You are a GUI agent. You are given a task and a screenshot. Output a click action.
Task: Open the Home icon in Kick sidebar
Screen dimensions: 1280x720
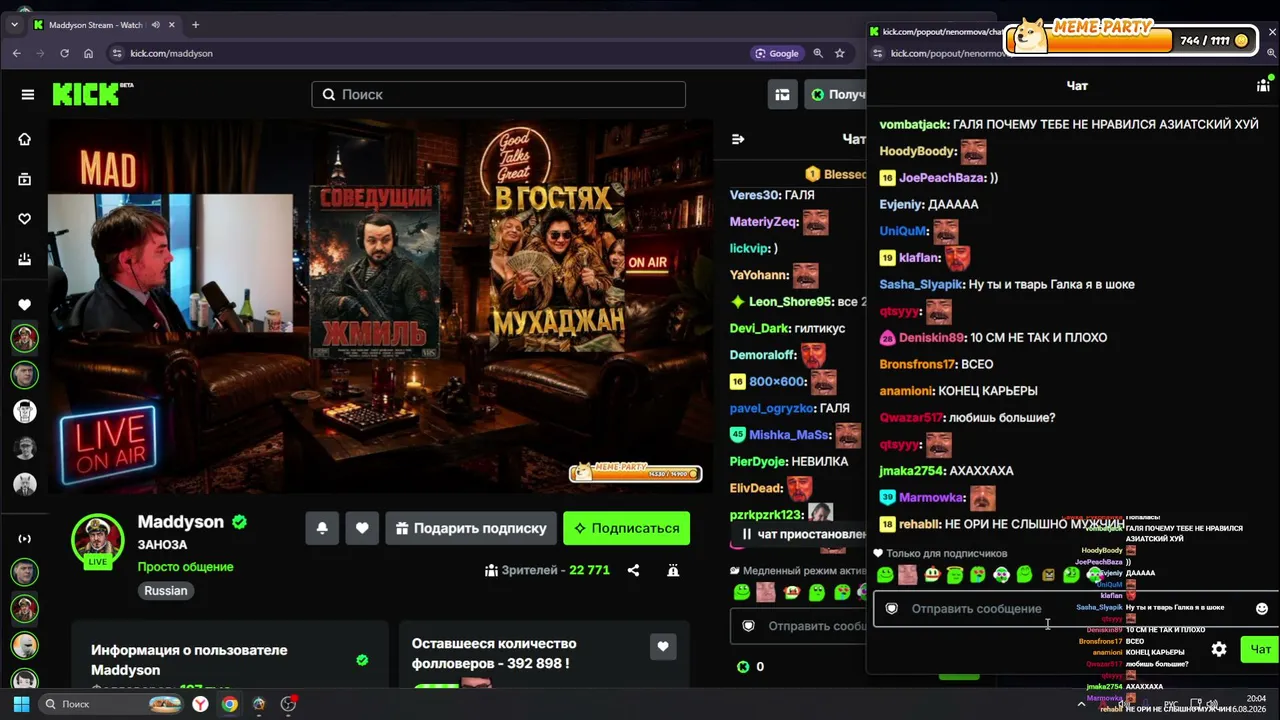(25, 139)
